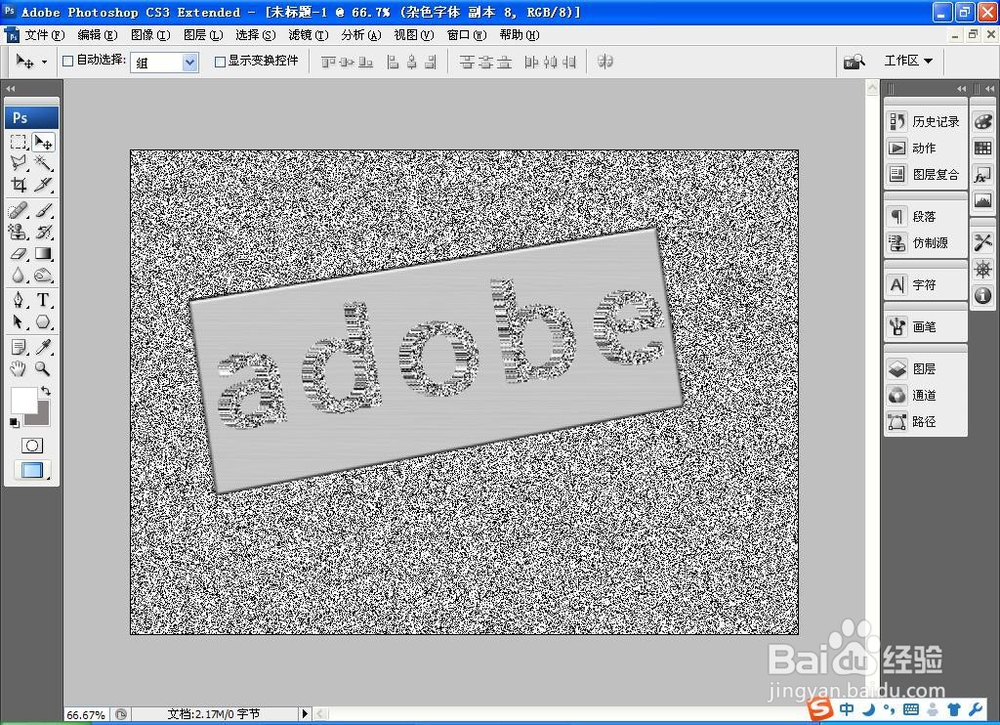Open the Styles fx panel icon
Screen dimensions: 1000x725
pyautogui.click(x=983, y=175)
